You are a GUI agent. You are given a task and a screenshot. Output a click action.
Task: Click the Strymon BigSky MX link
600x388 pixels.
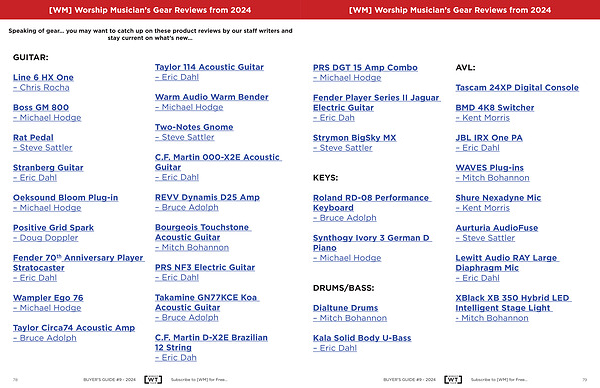354,138
